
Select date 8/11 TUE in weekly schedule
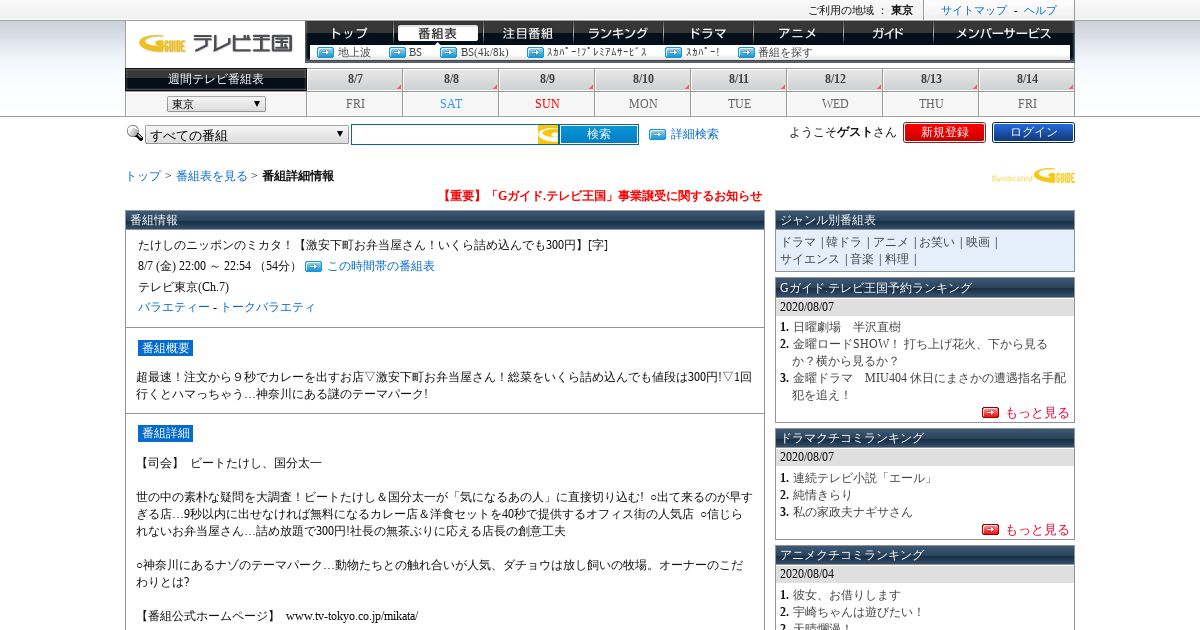(739, 92)
